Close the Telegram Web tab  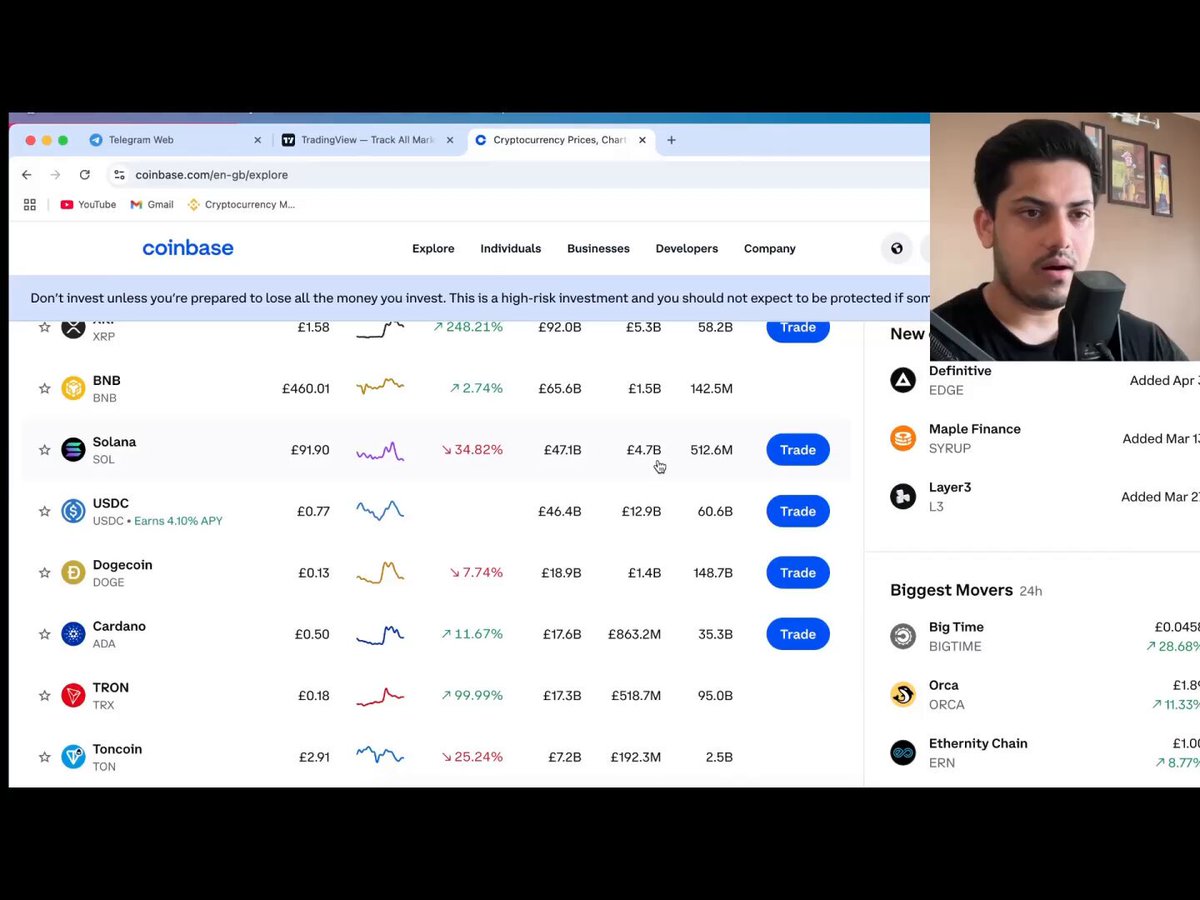coord(257,140)
